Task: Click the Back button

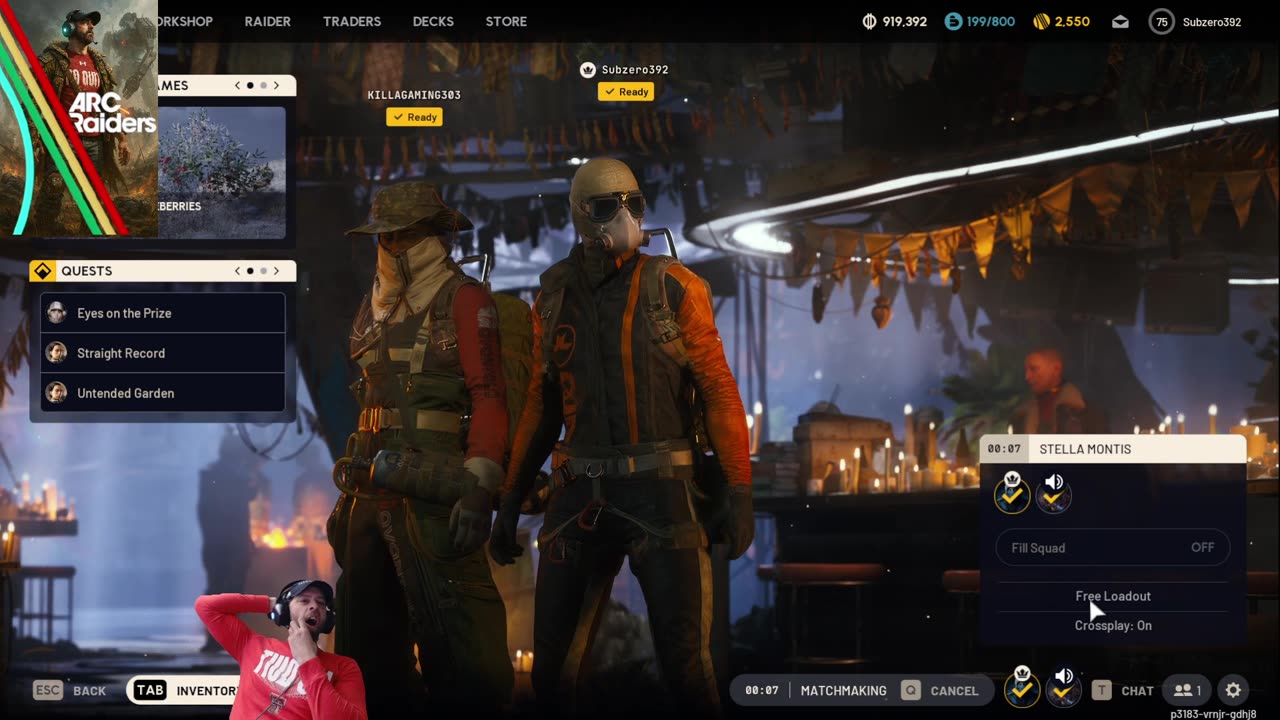Action: 70,690
